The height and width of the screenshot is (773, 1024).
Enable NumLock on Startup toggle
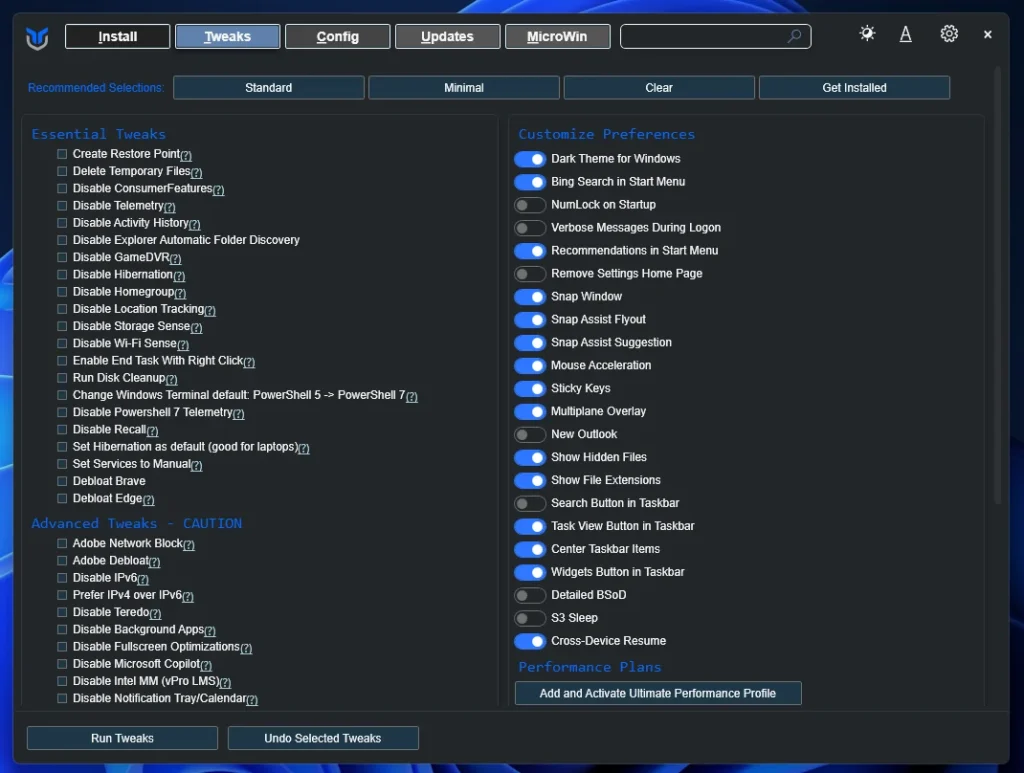(530, 205)
